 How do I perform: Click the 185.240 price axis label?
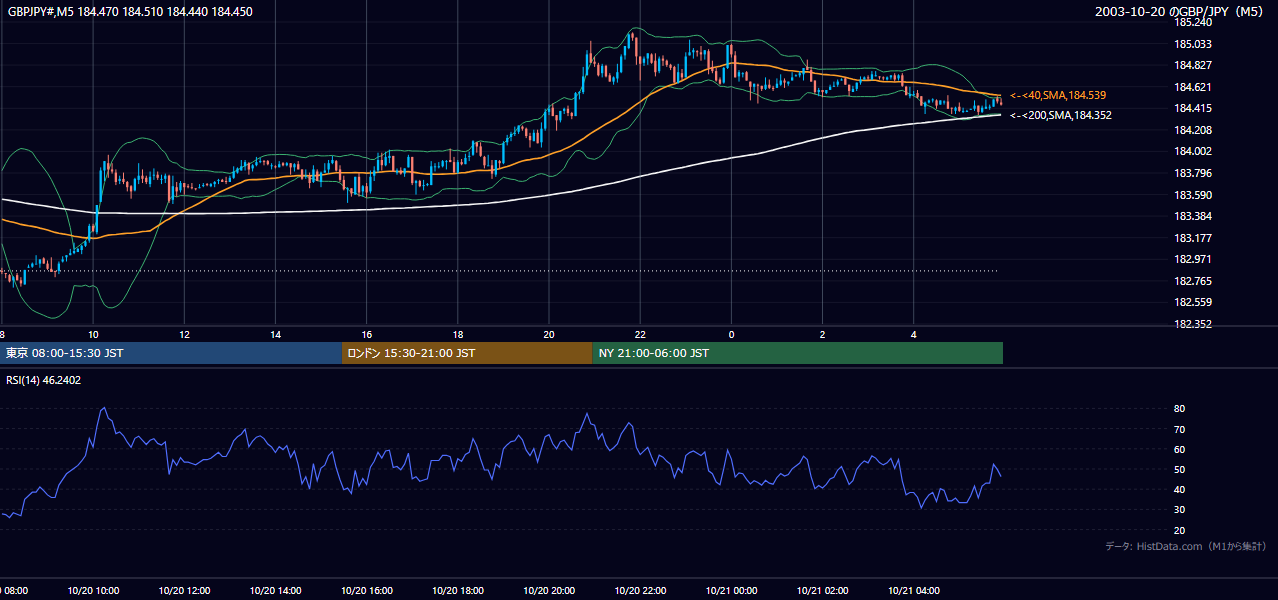1193,22
